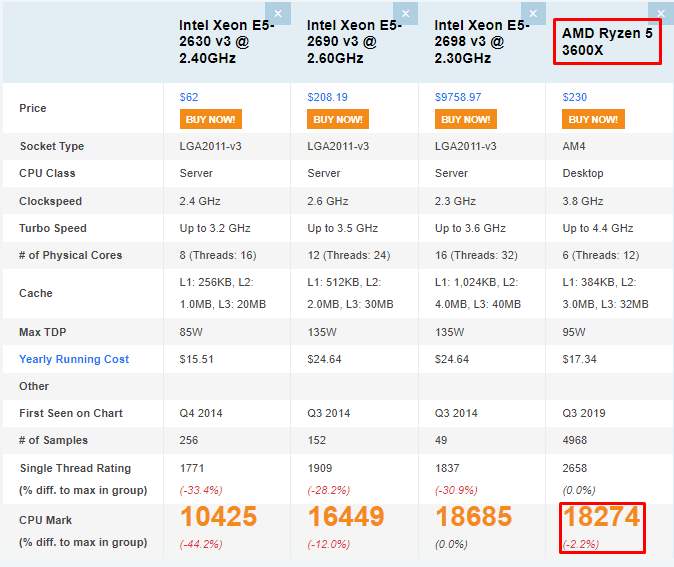Click the (-33.4%) difference value
The height and width of the screenshot is (567, 674).
[x=201, y=490]
